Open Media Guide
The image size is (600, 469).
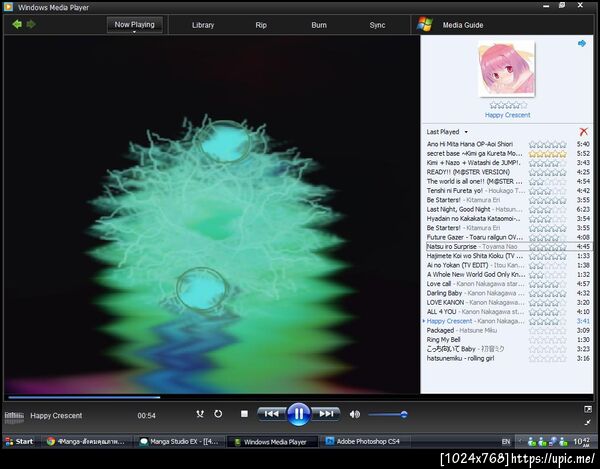tap(463, 25)
